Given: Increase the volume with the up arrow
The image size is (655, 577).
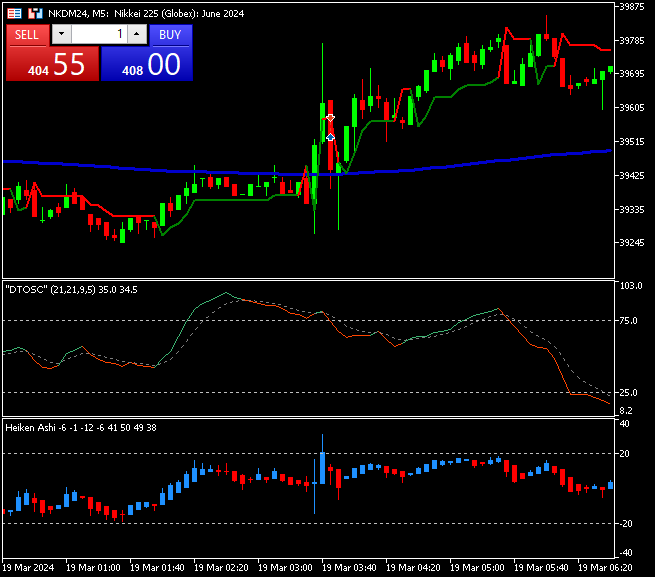Looking at the screenshot, I should pos(137,34).
